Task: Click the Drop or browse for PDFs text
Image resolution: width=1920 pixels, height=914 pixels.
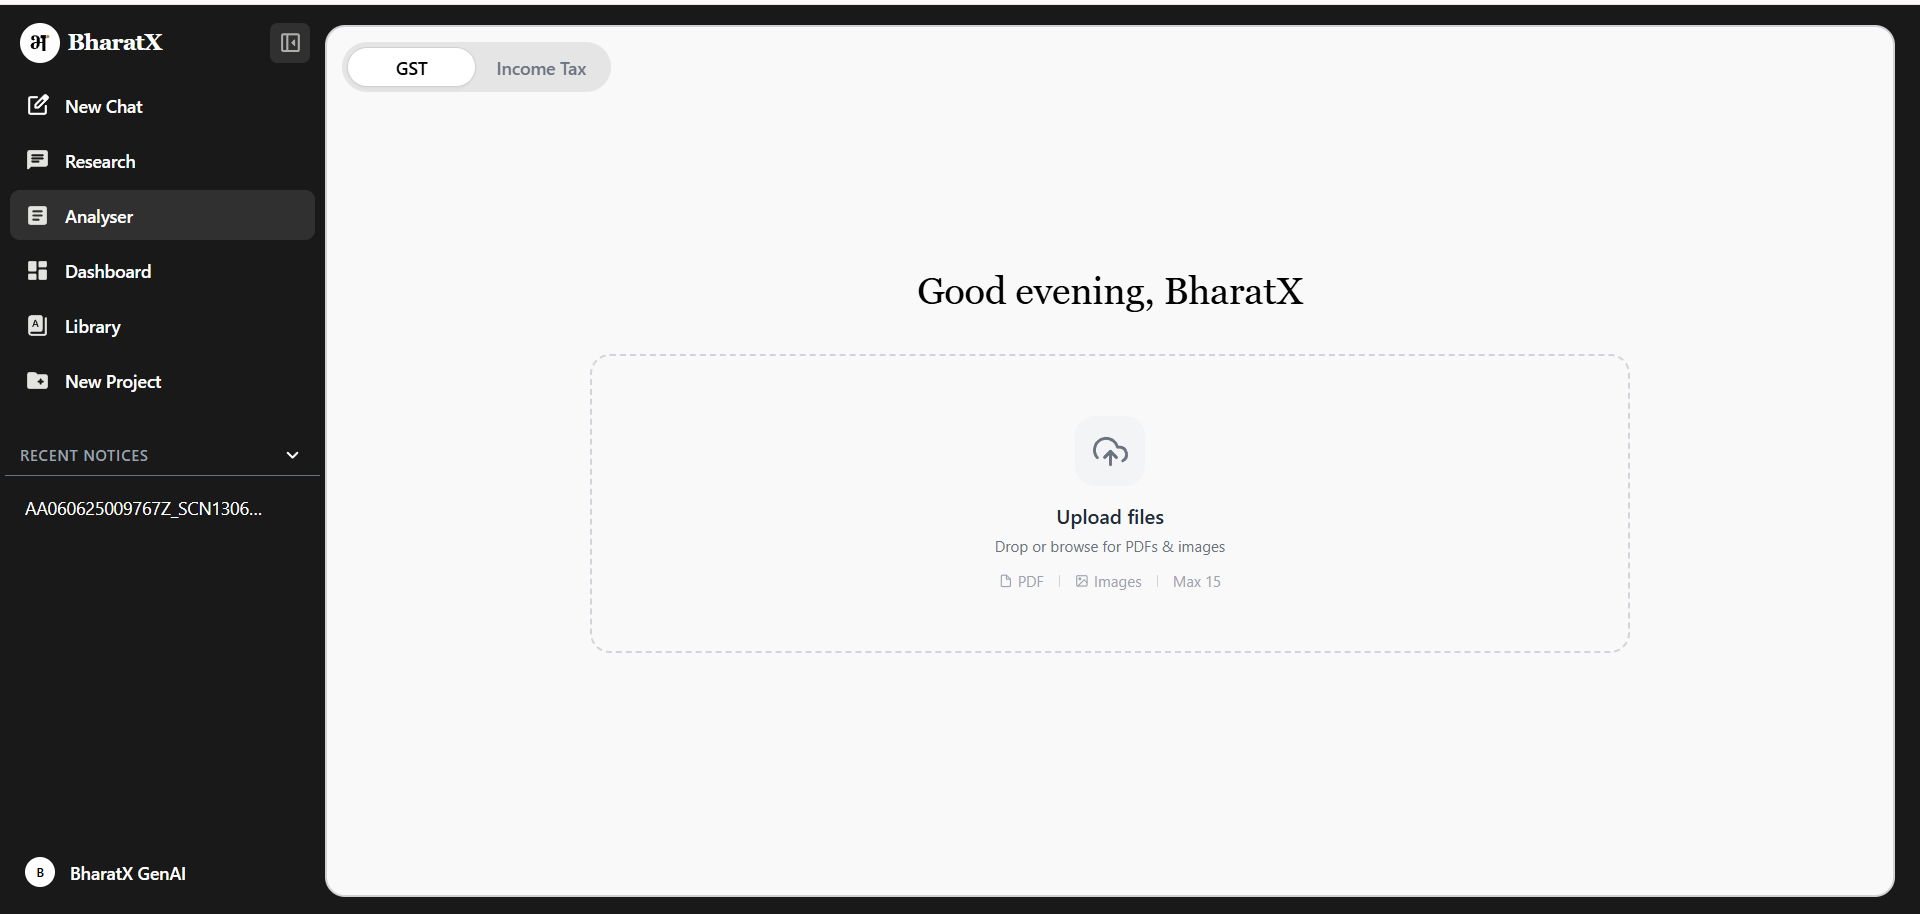Action: (x=1110, y=547)
